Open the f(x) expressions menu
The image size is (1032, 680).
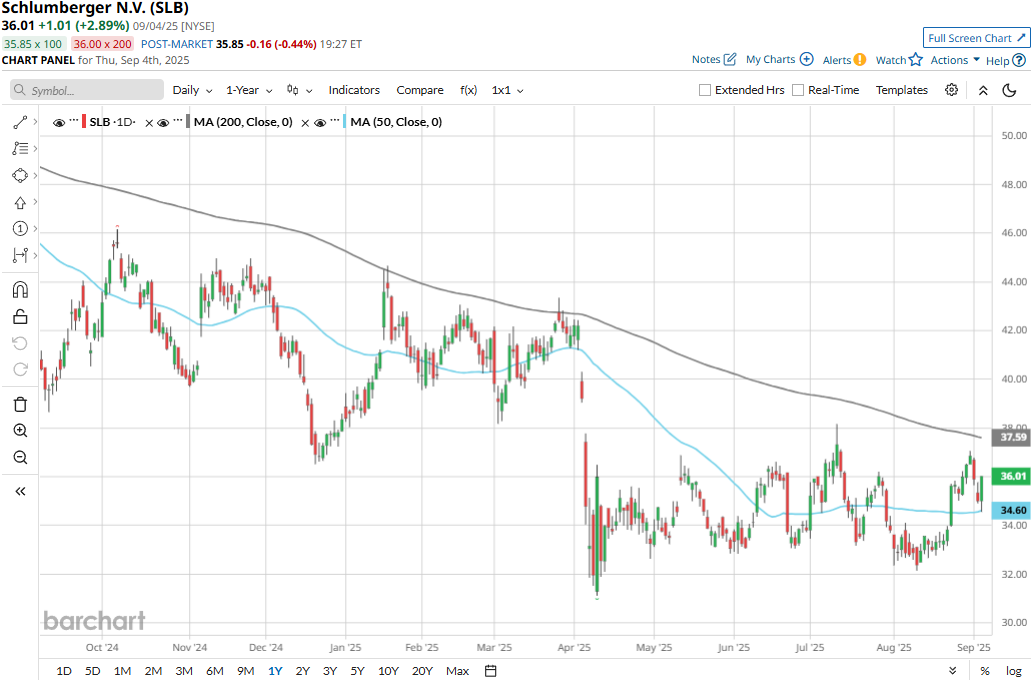coord(469,90)
